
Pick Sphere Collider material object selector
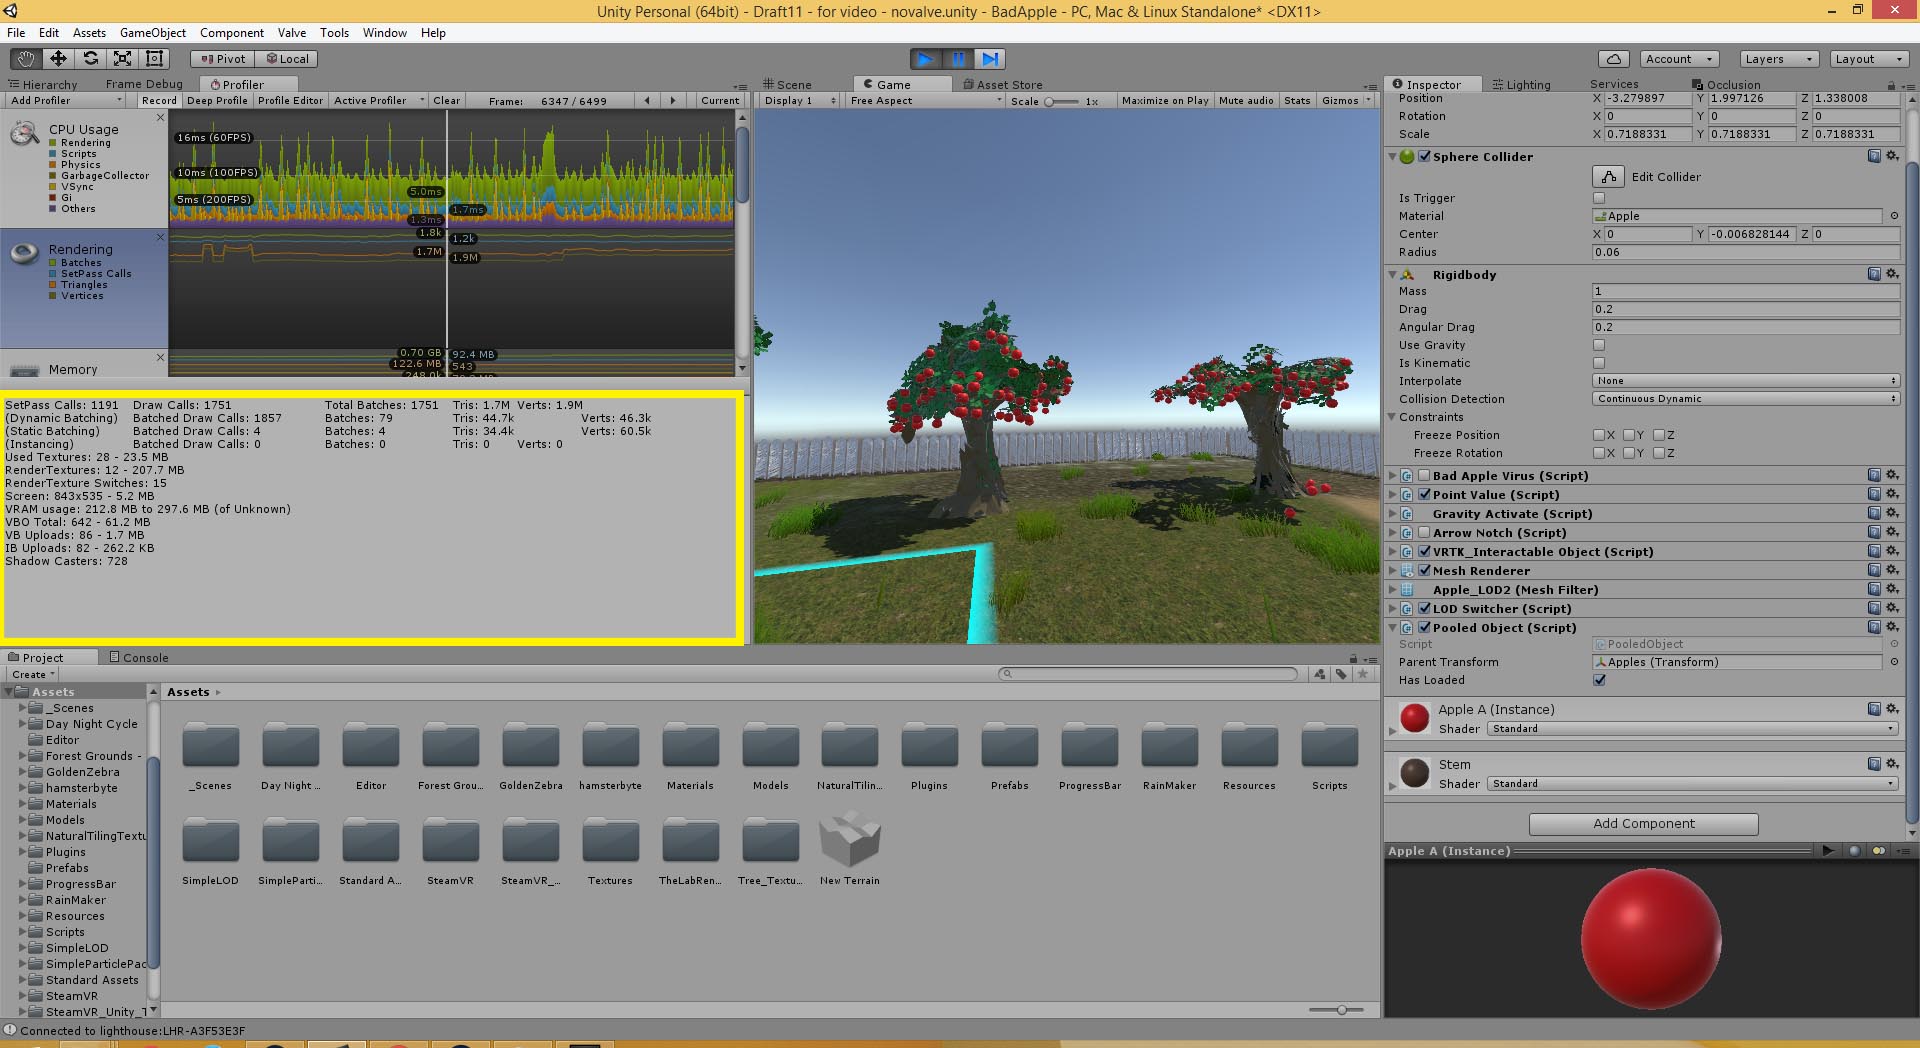(1894, 216)
